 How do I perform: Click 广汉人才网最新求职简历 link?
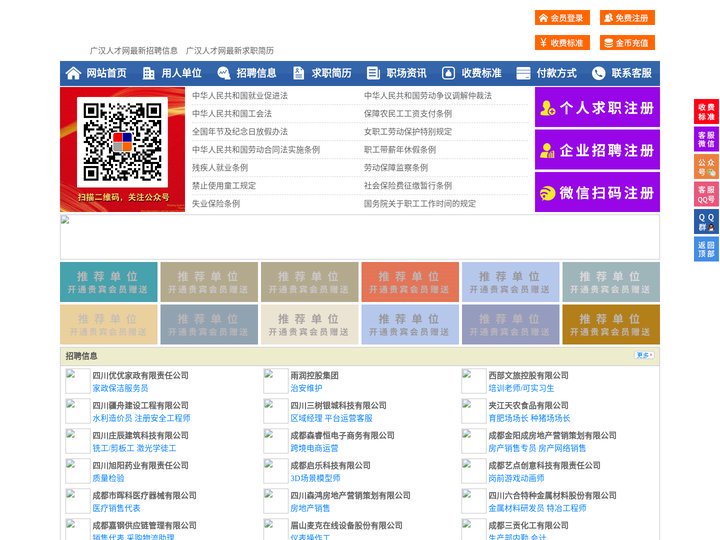click(230, 51)
